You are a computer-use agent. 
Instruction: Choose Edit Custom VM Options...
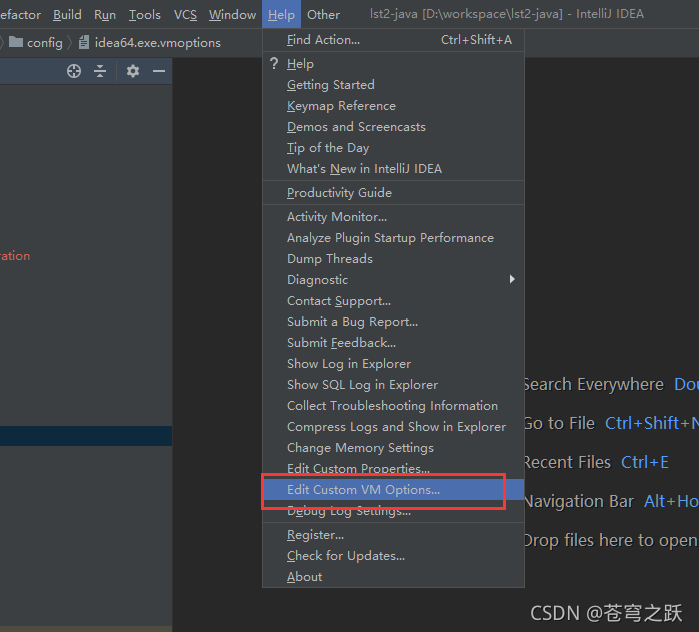coord(393,489)
